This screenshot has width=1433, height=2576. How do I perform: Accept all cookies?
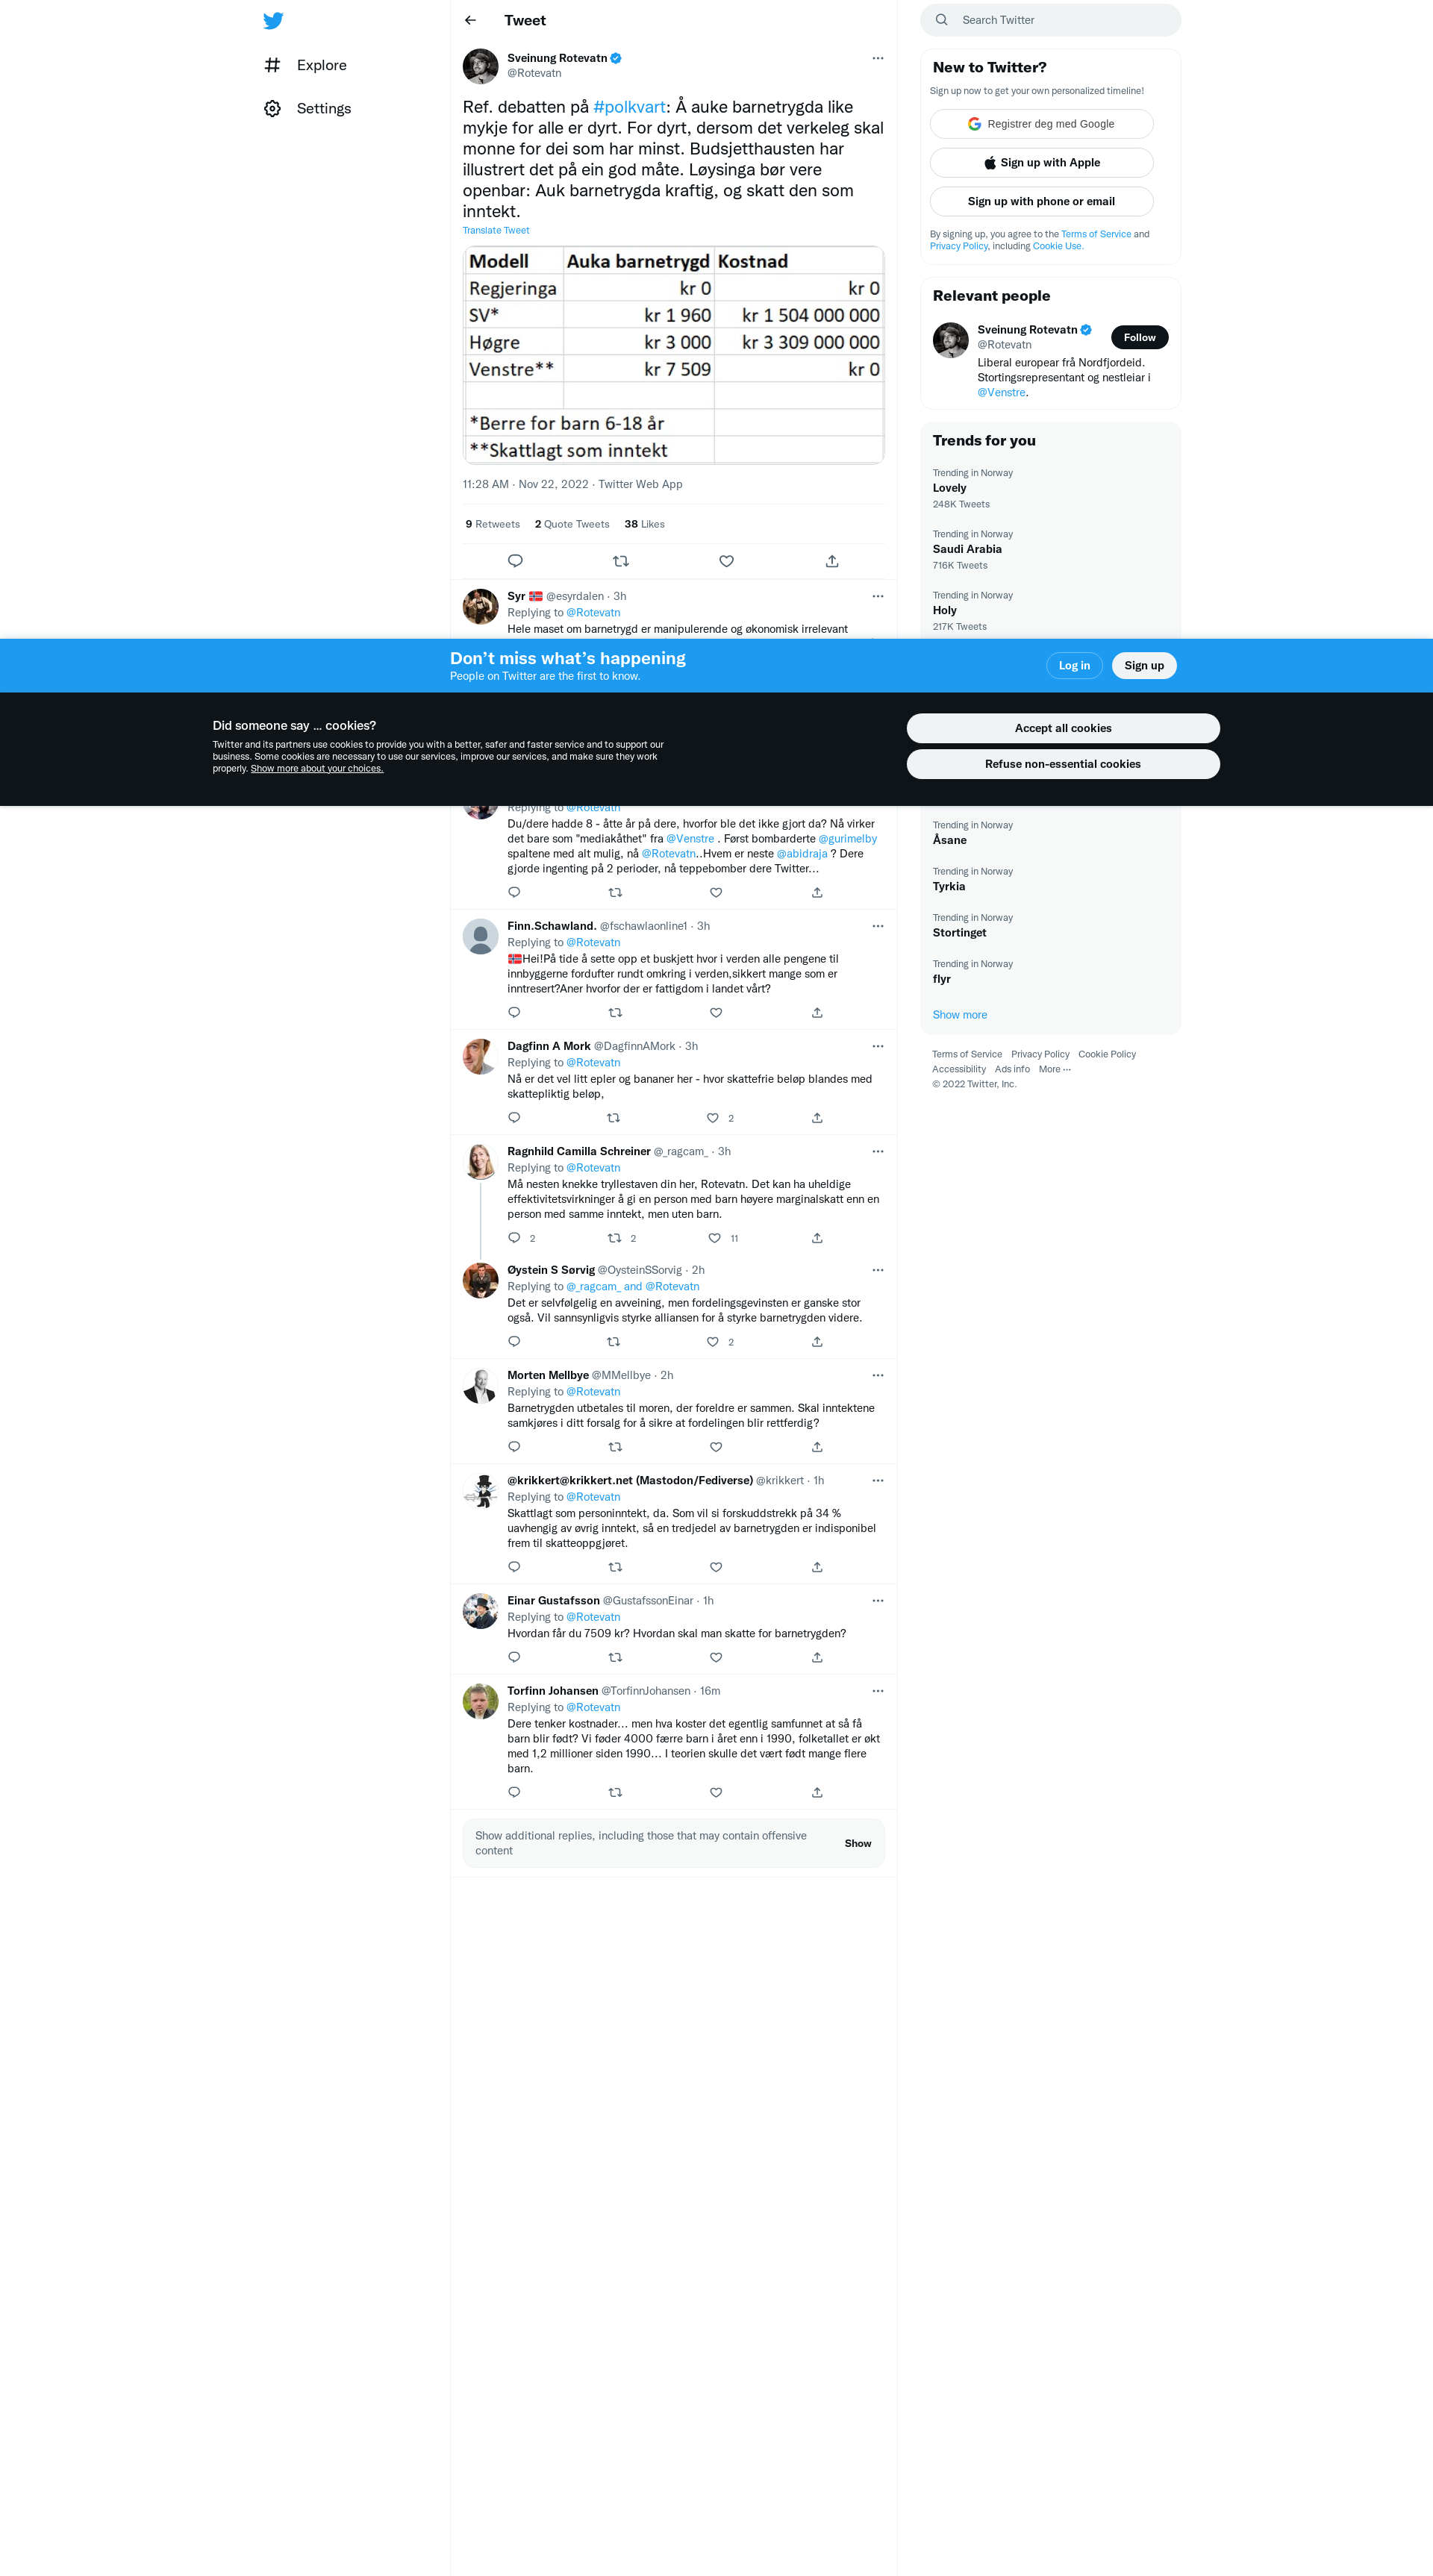pos(1062,728)
